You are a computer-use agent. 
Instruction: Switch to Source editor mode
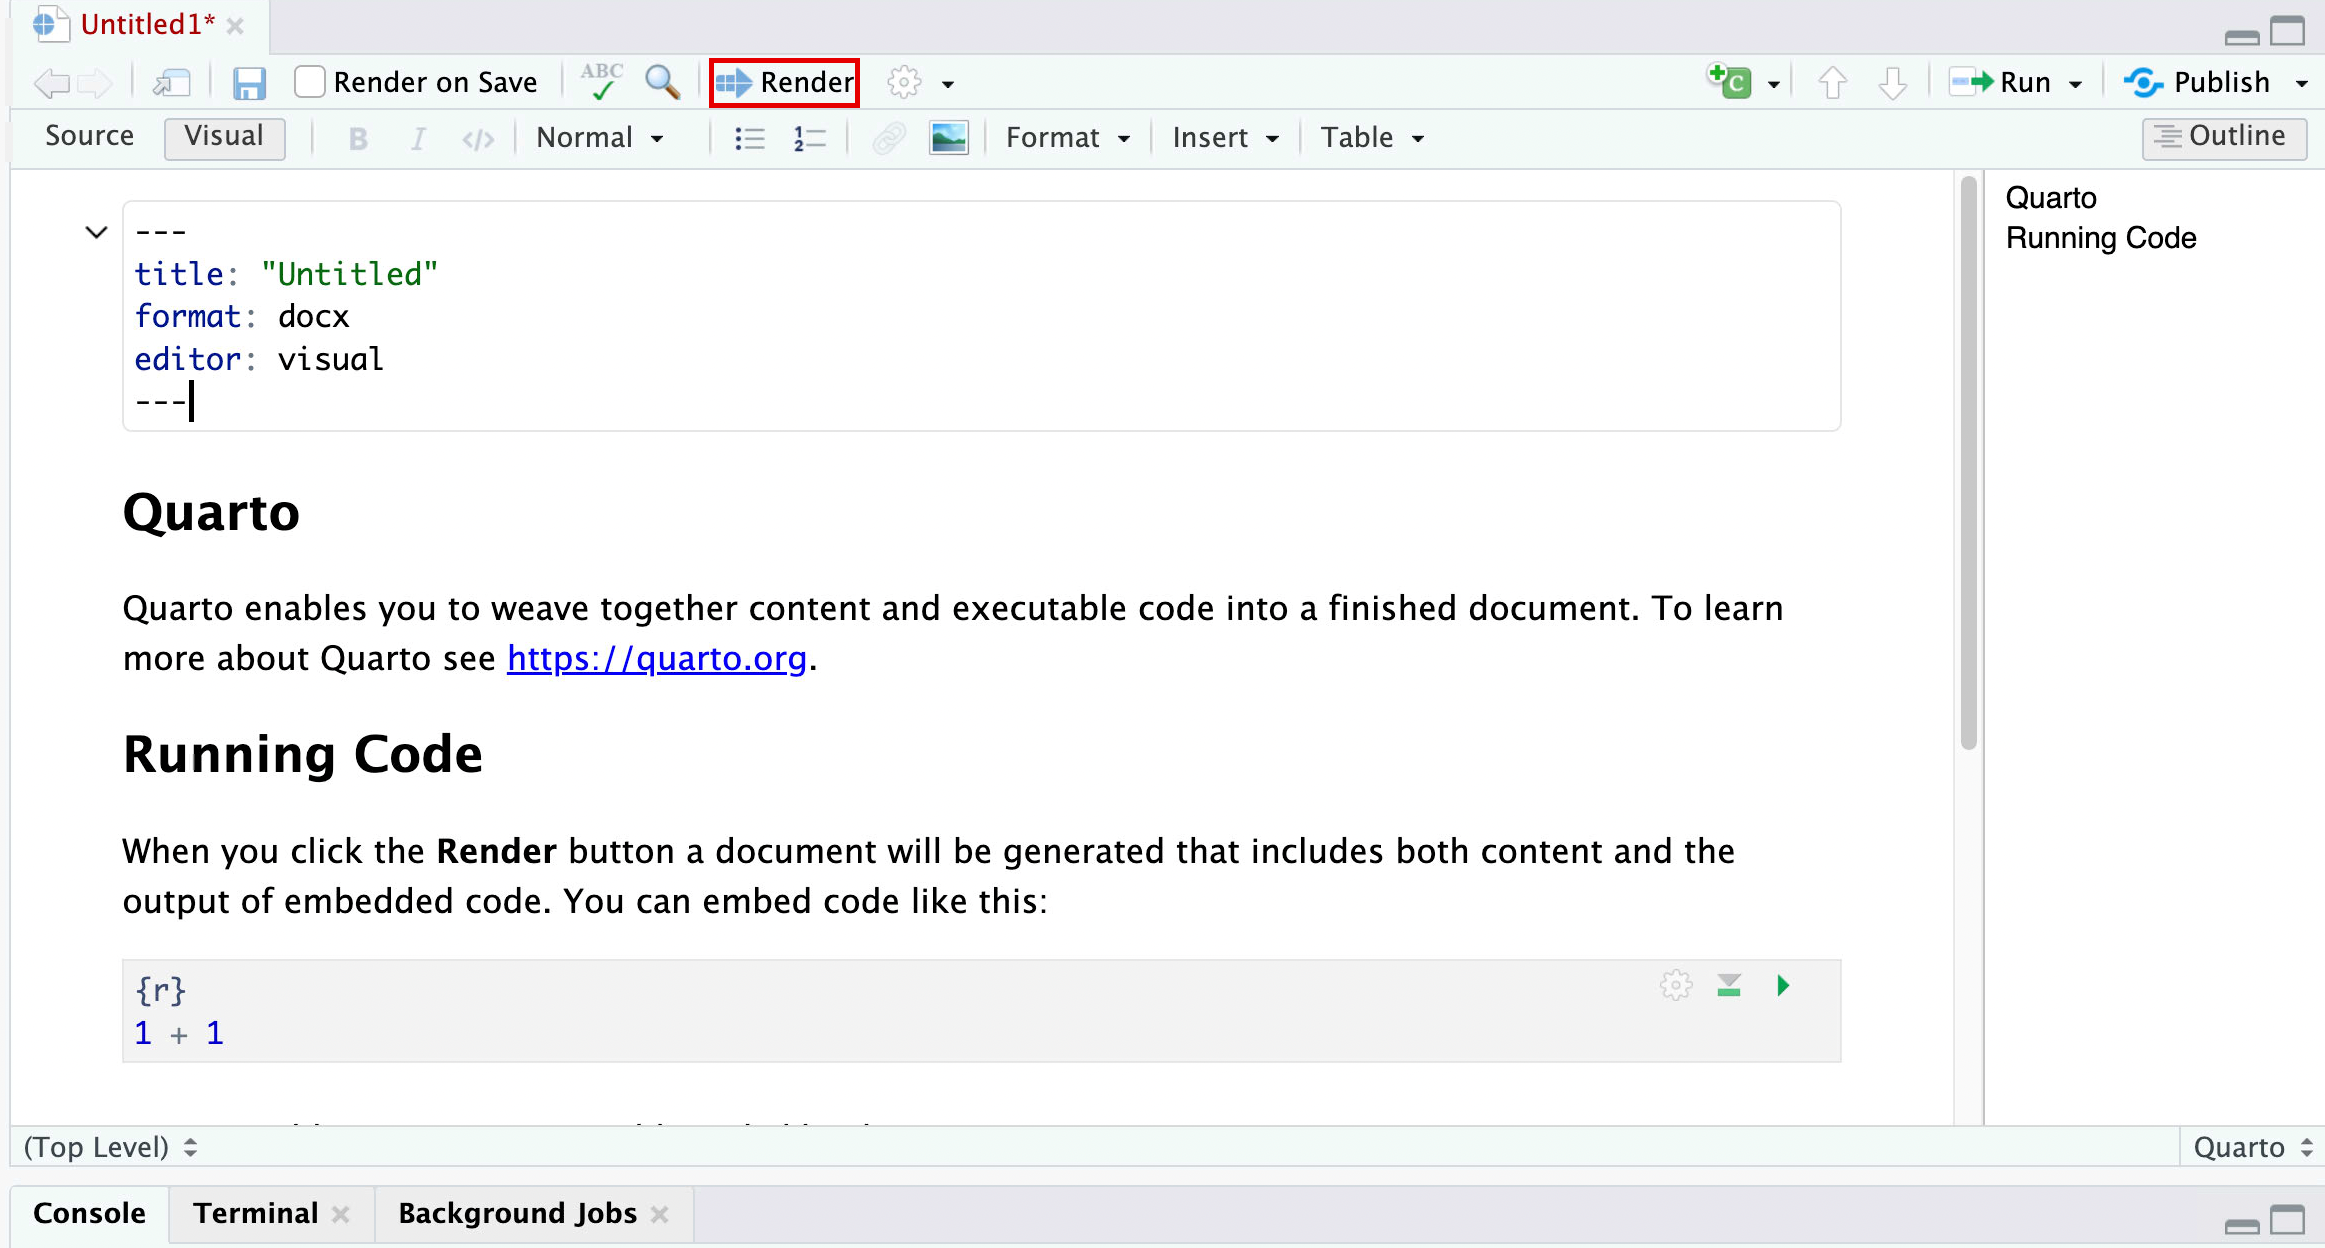[89, 137]
